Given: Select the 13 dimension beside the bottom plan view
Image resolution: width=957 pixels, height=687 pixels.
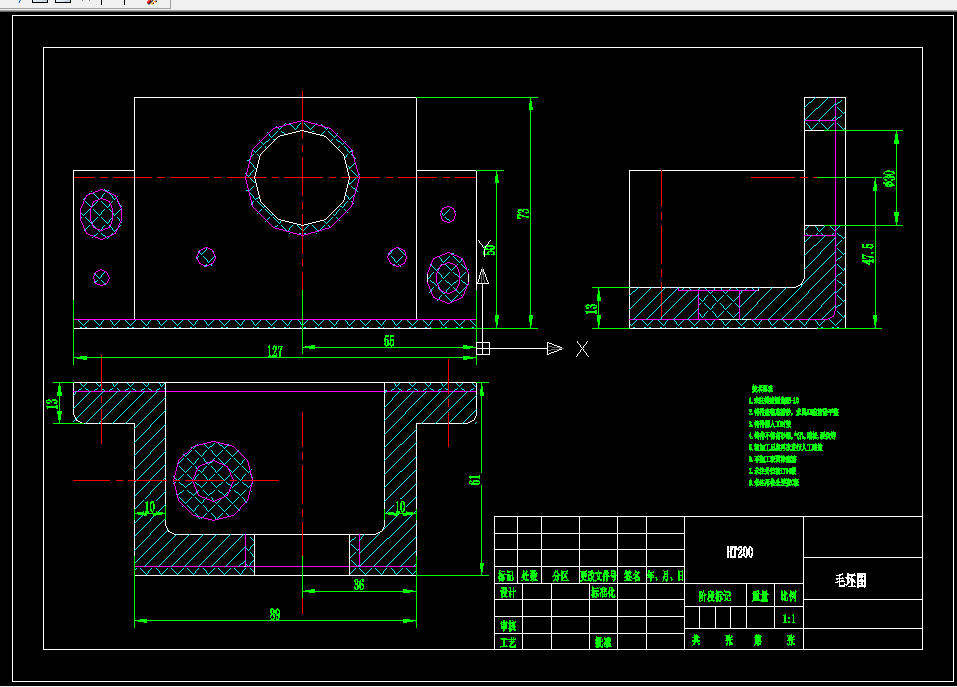Looking at the screenshot, I should [x=52, y=402].
